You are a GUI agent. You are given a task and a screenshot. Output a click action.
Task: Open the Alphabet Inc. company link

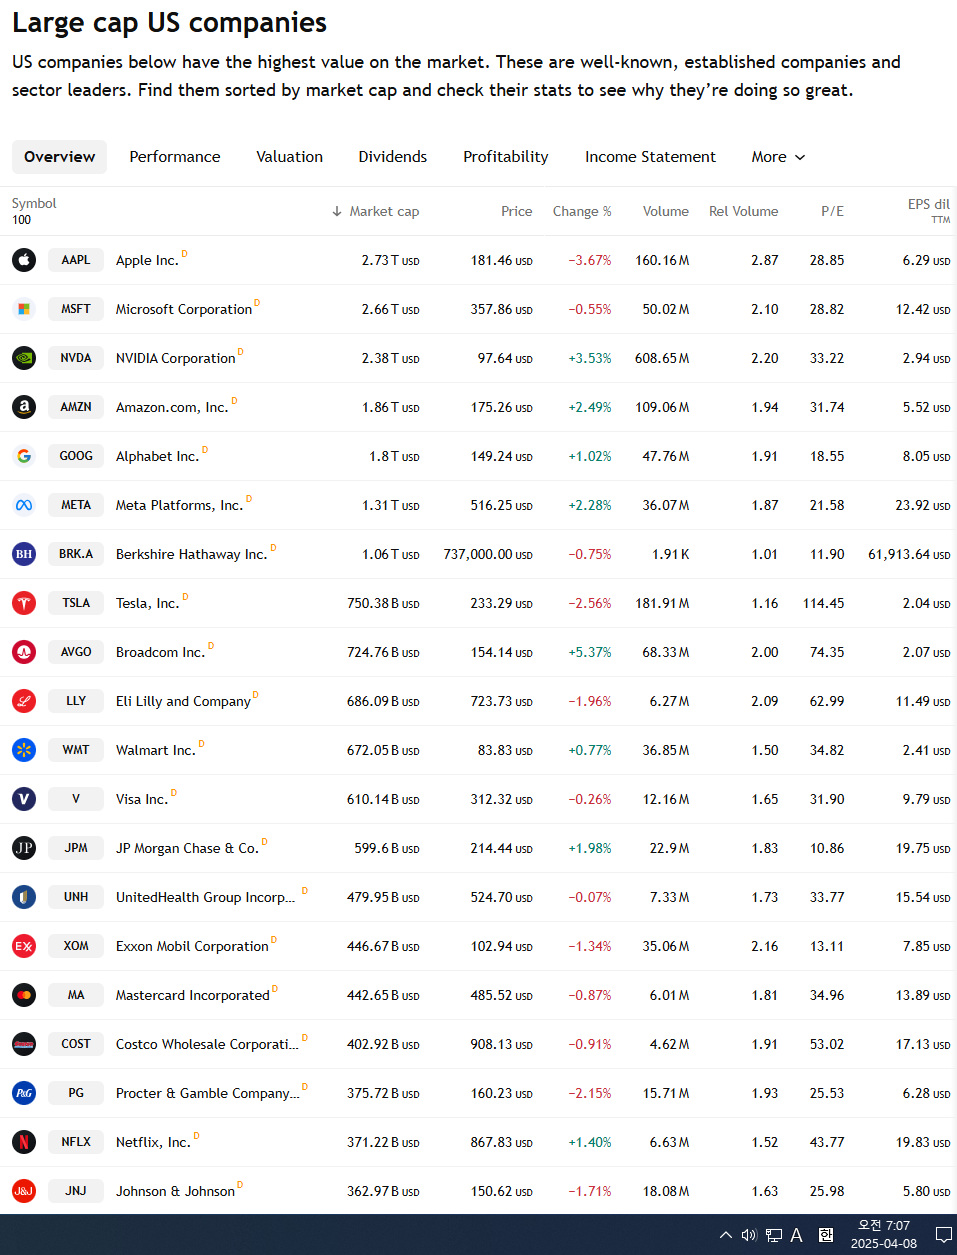click(157, 457)
